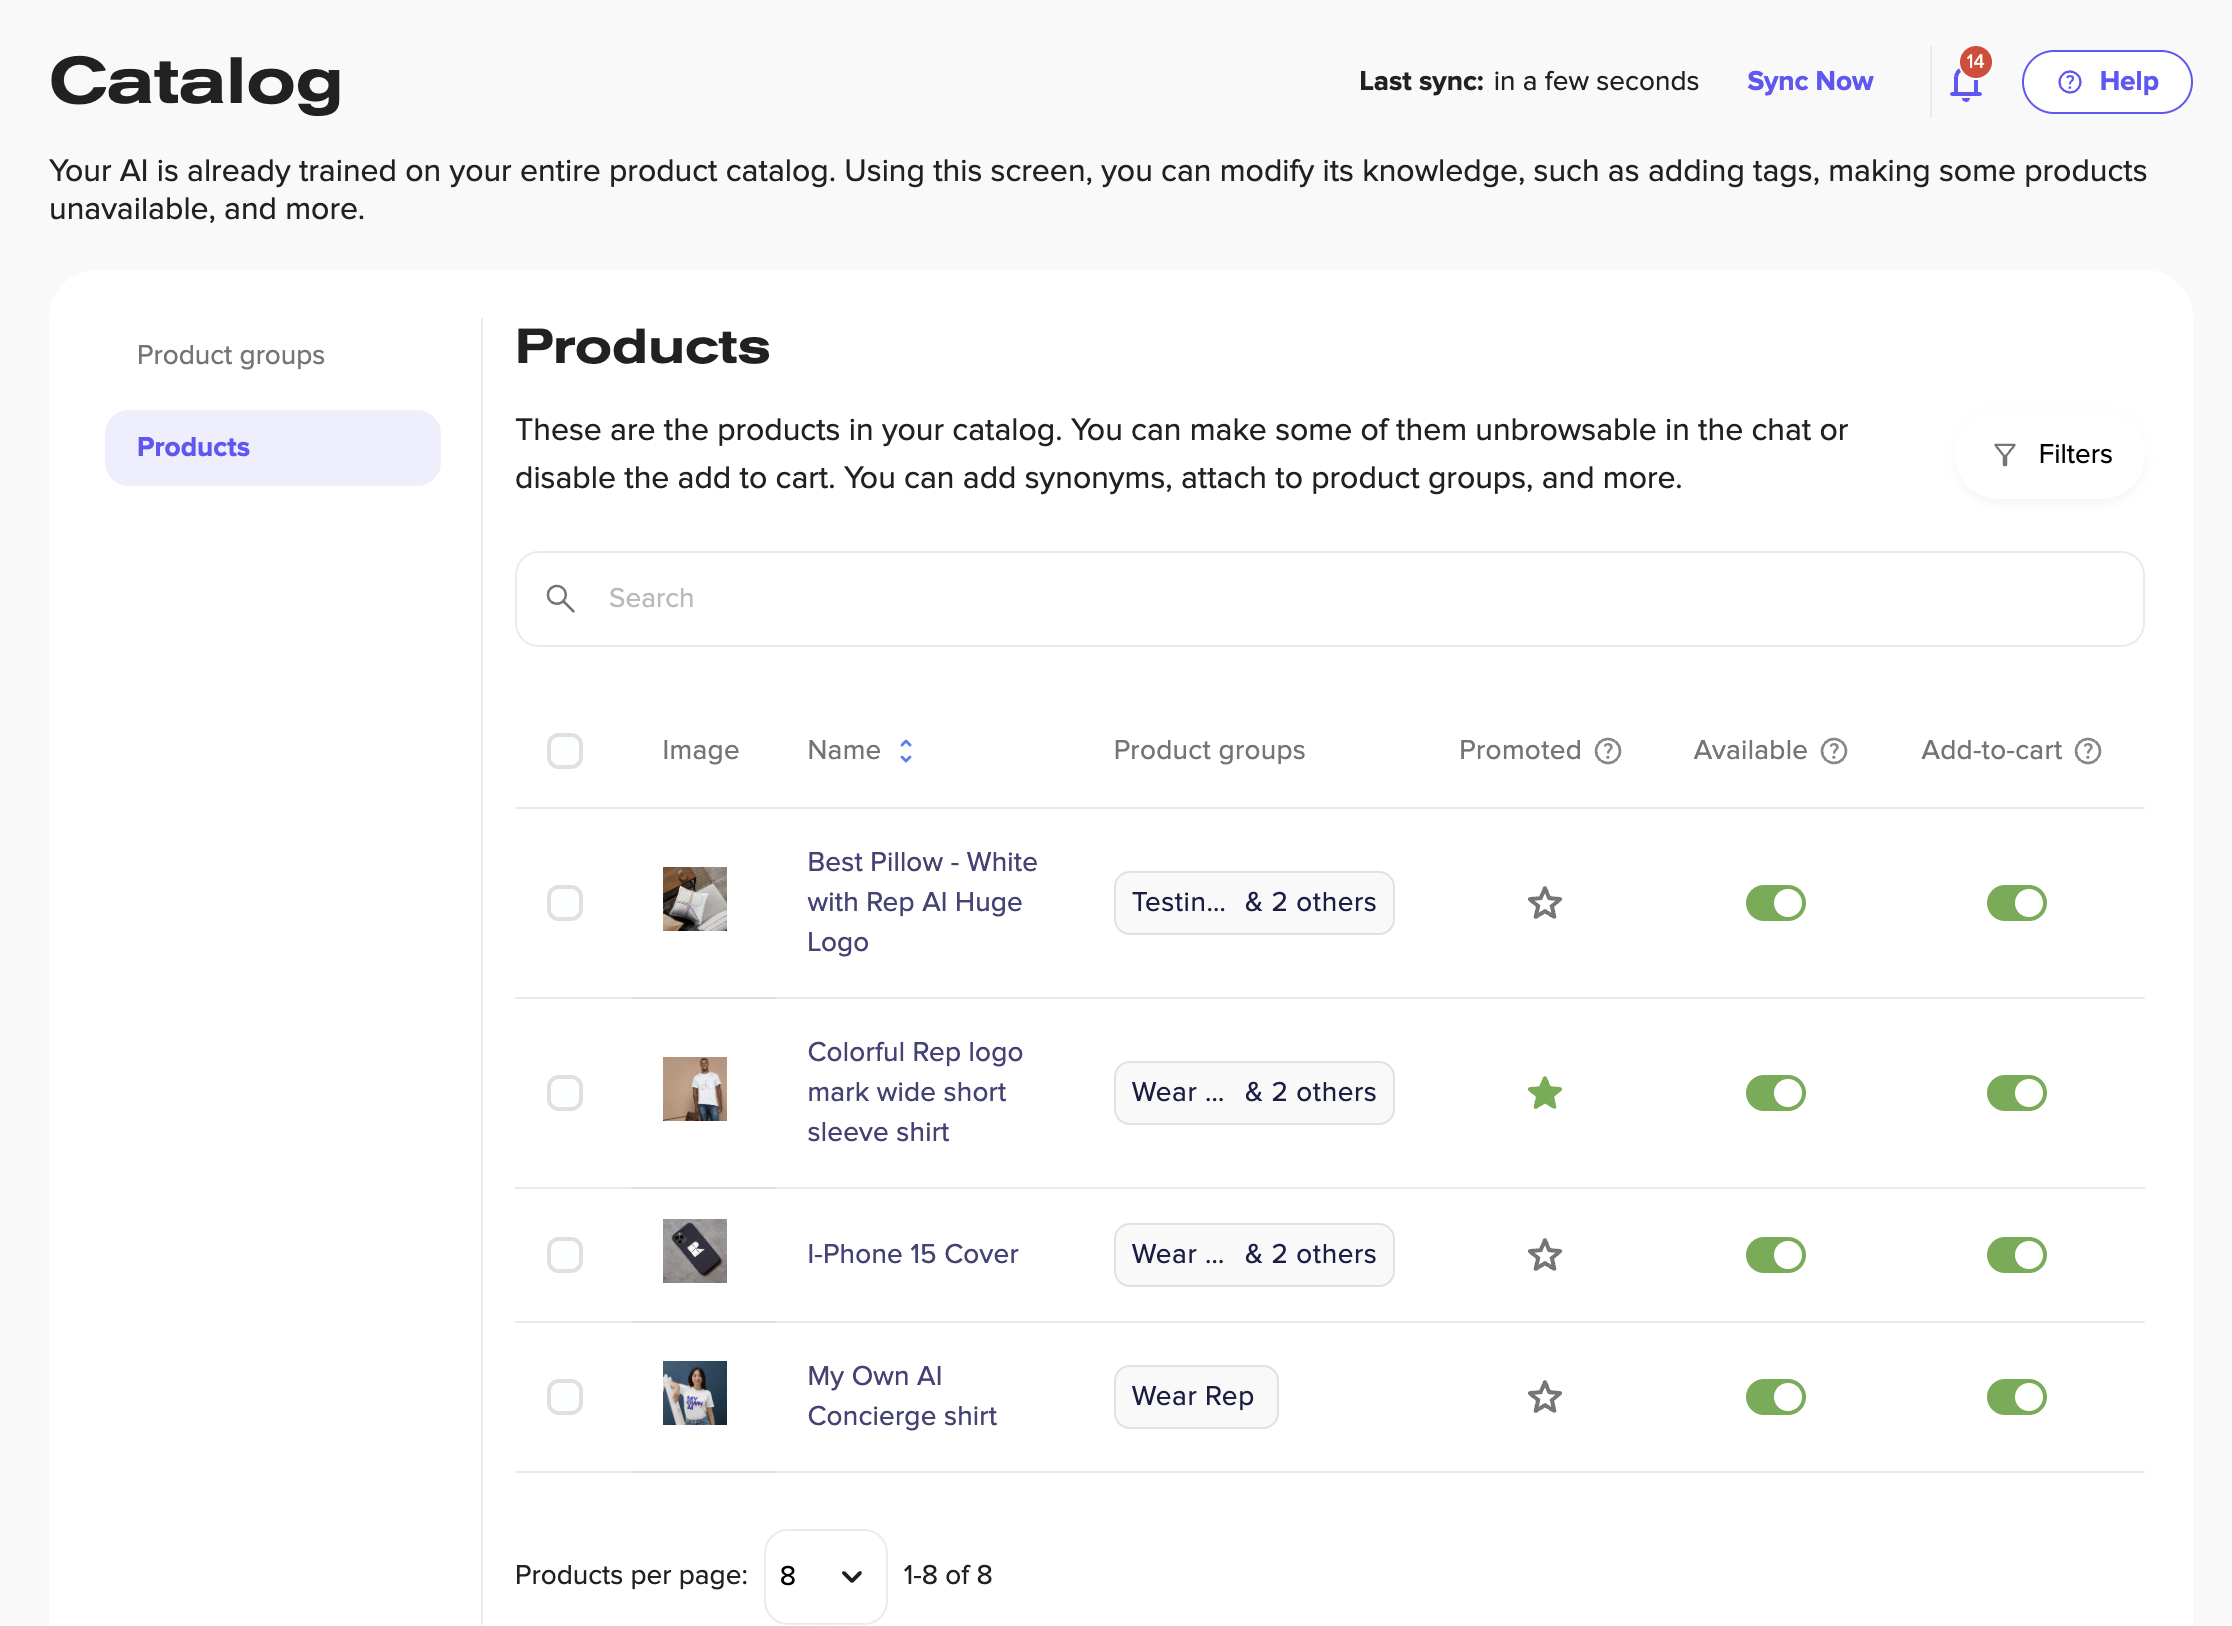Image resolution: width=2232 pixels, height=1626 pixels.
Task: Turn off Add-to-cart for My Own AI Concierge shirt
Action: (x=2017, y=1397)
